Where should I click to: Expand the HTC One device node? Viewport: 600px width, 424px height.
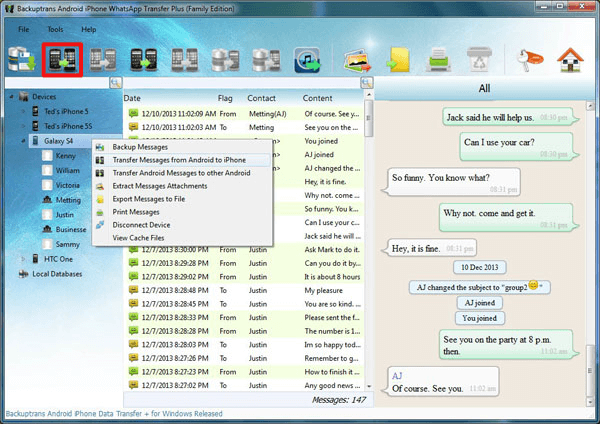point(24,258)
